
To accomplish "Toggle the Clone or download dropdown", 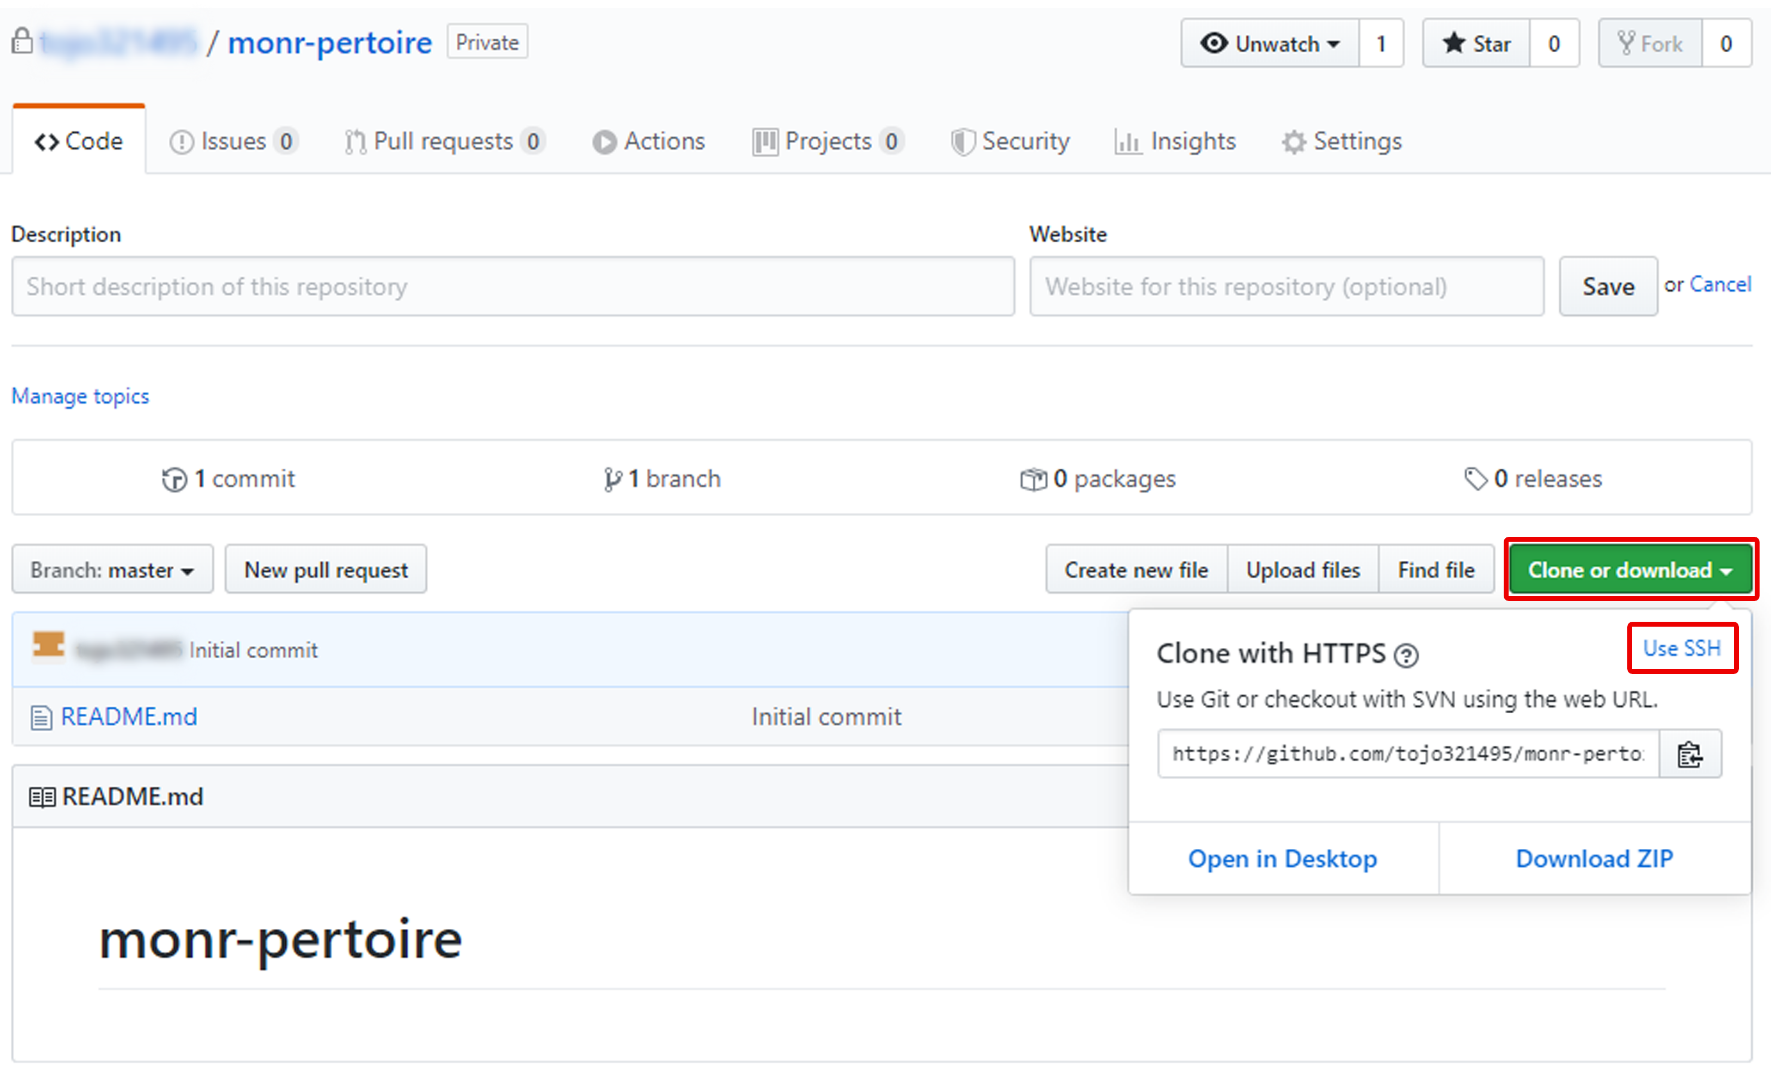I will click(x=1630, y=570).
